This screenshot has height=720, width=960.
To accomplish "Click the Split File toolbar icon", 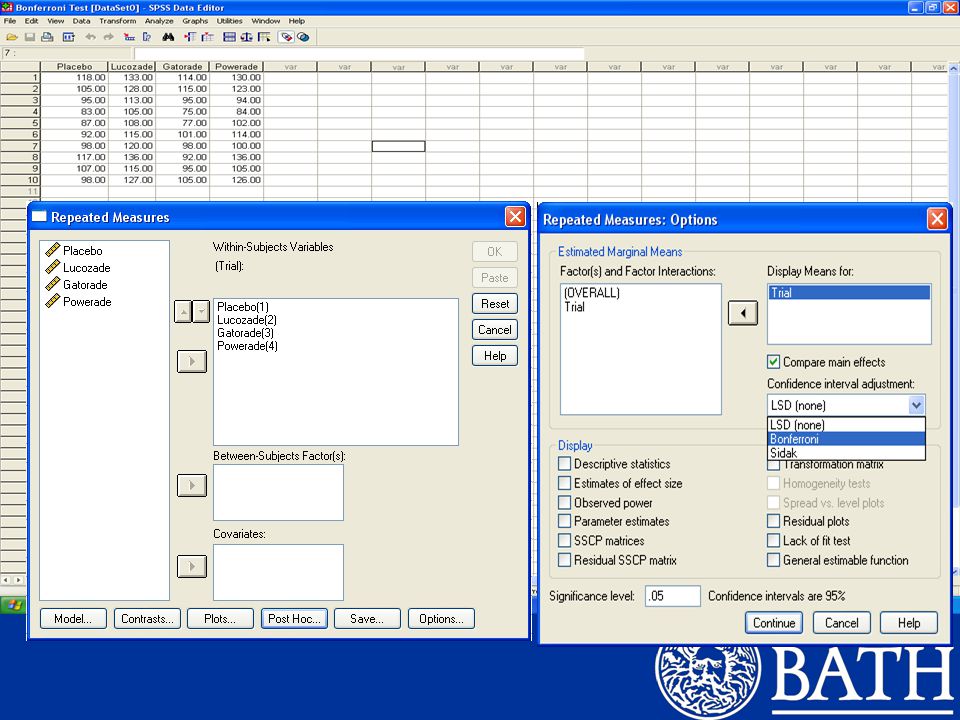I will 230,37.
